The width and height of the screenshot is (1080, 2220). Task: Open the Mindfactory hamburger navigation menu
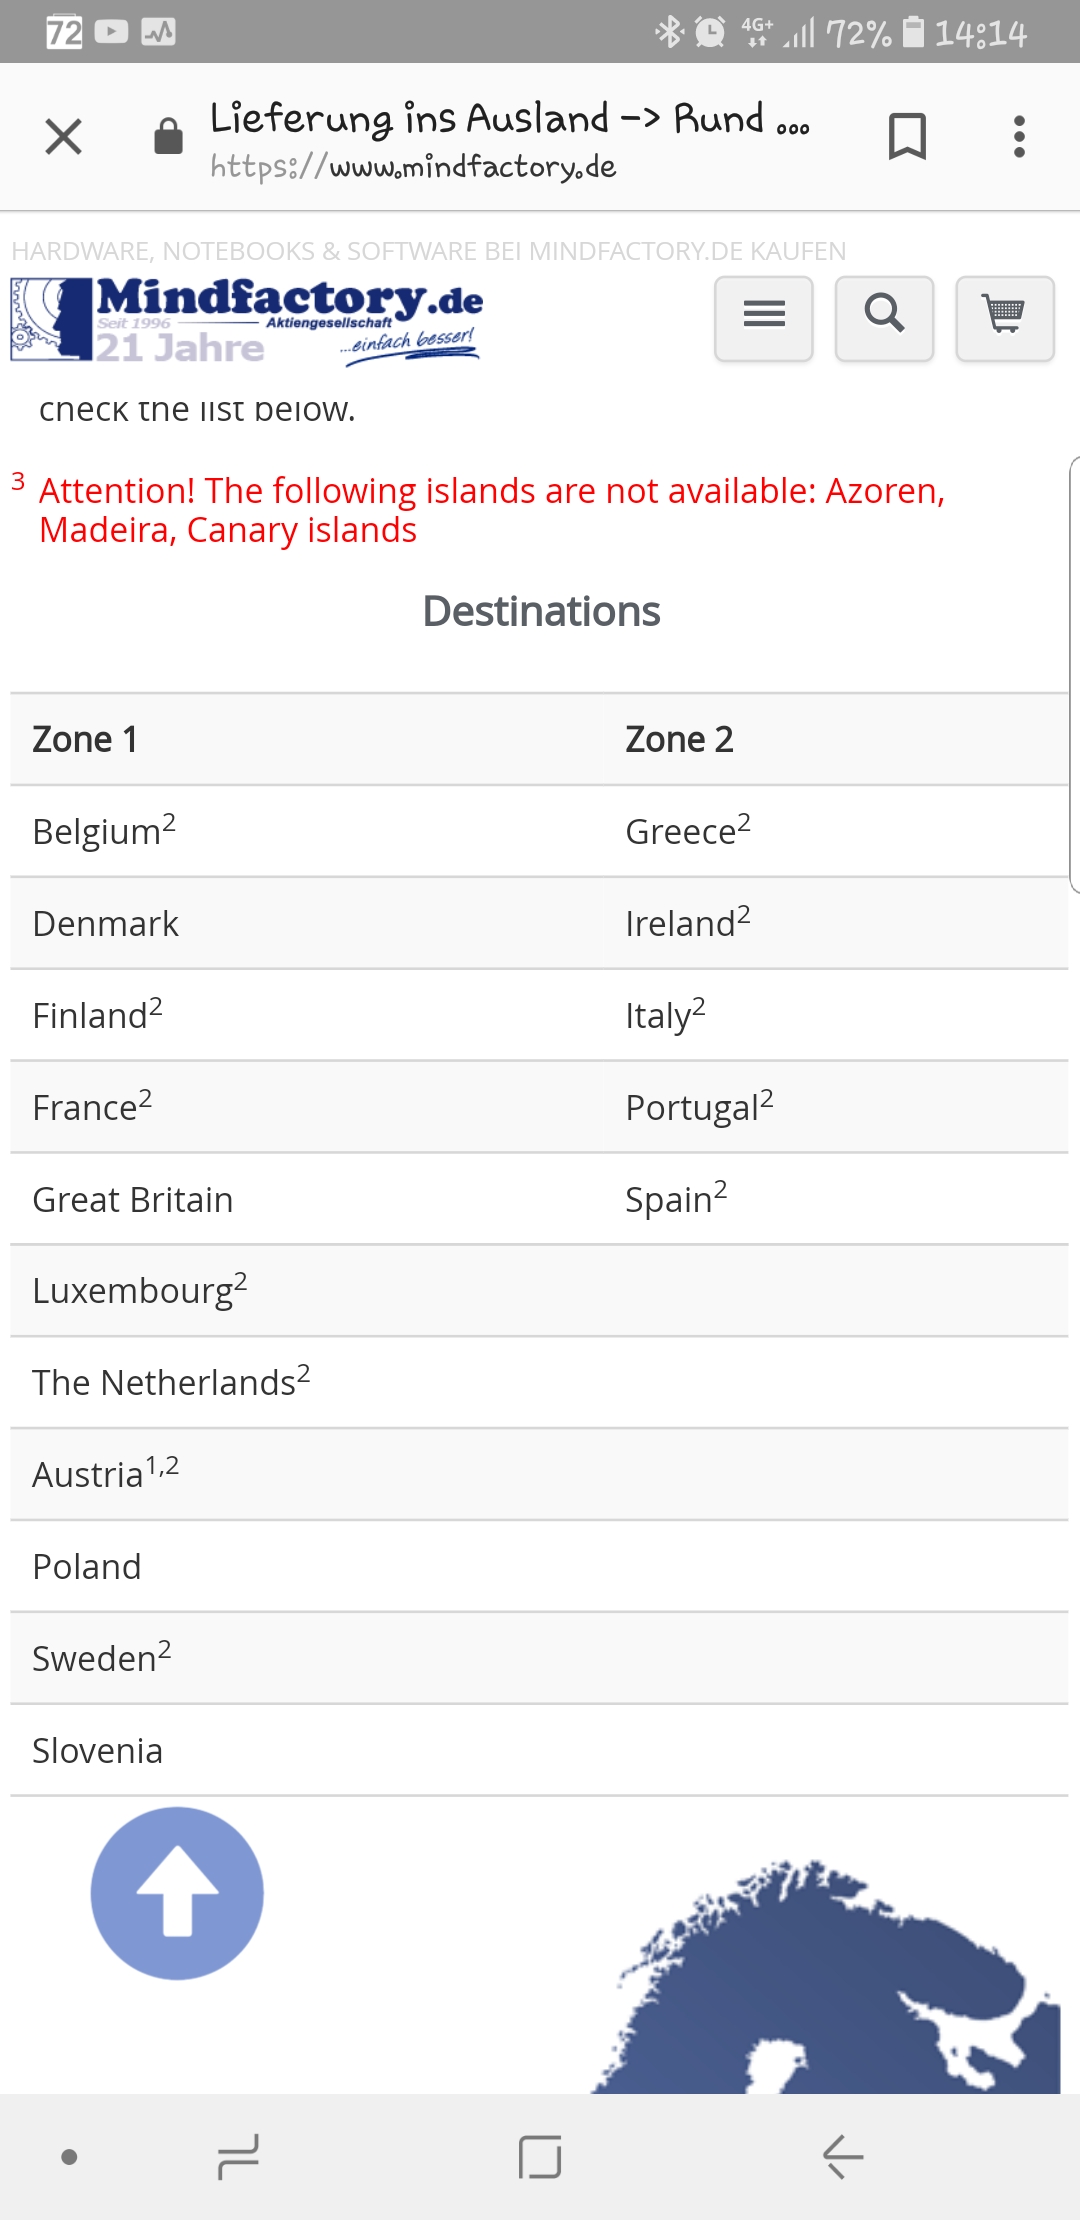[x=764, y=318]
